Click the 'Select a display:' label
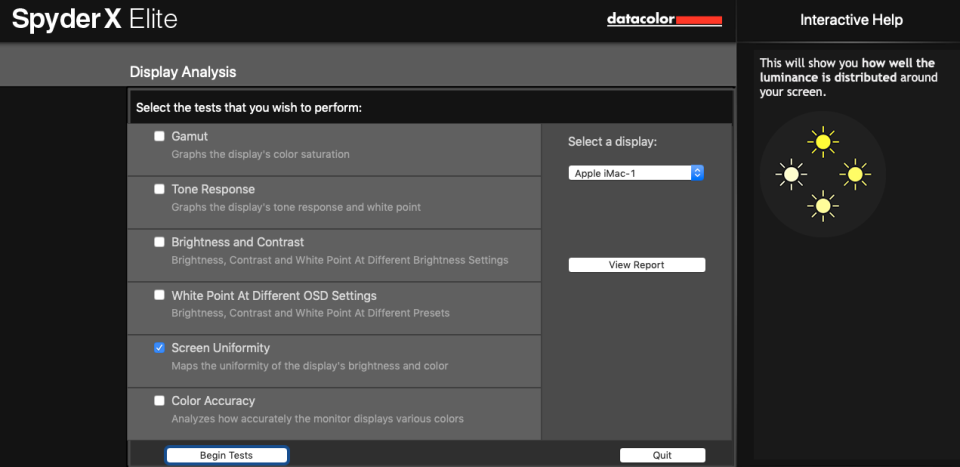 612,142
